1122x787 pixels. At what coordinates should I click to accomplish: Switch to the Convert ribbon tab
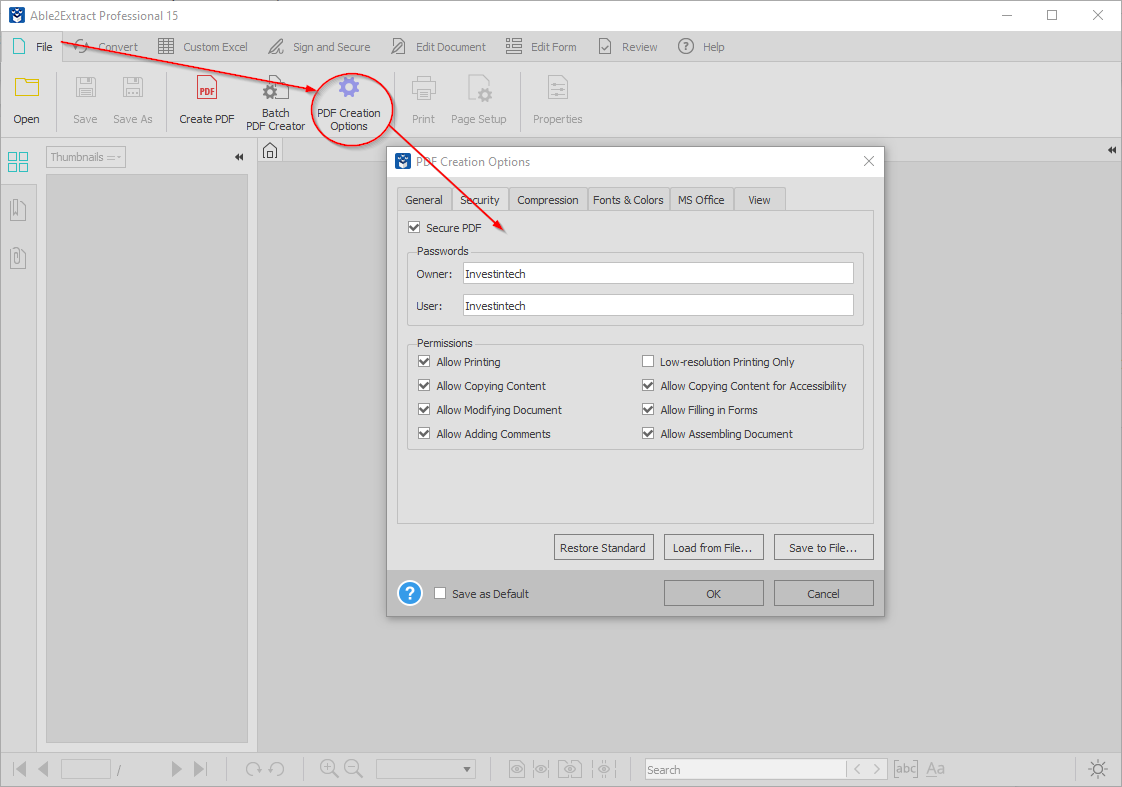click(106, 47)
